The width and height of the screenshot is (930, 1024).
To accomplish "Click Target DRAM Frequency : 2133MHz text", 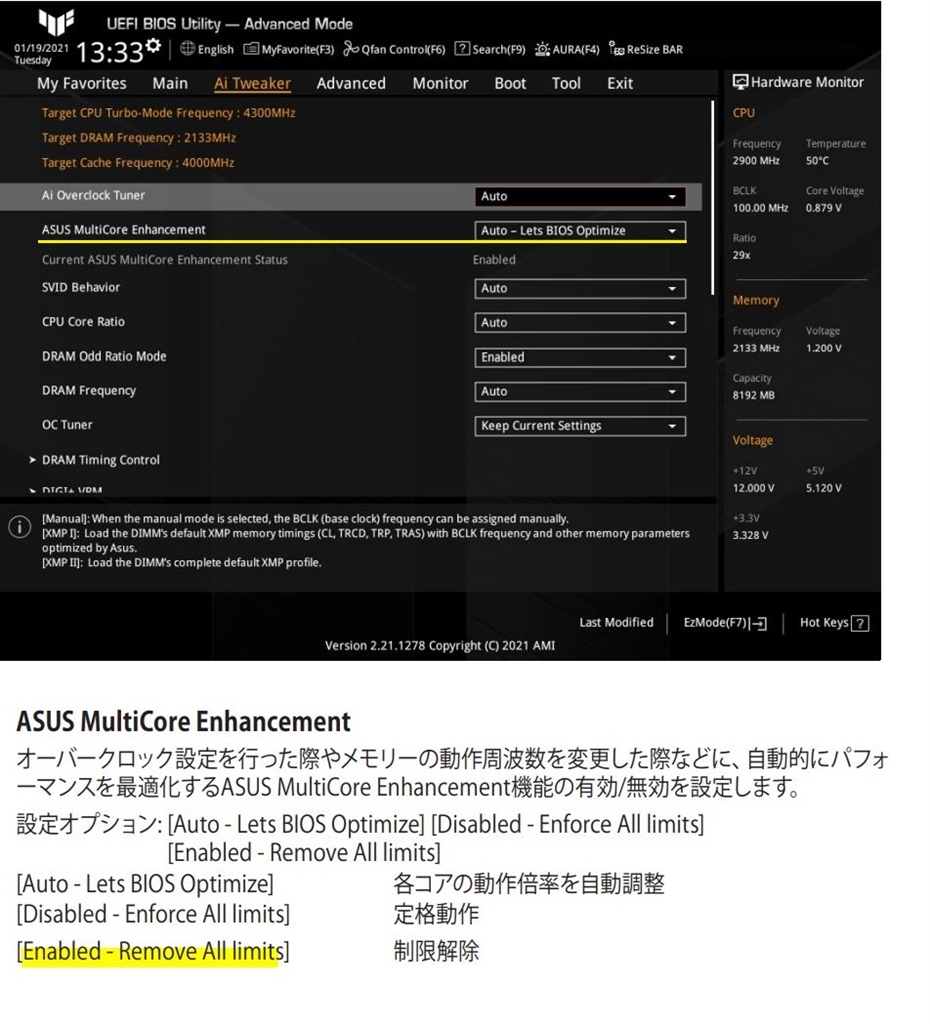I will pos(139,138).
